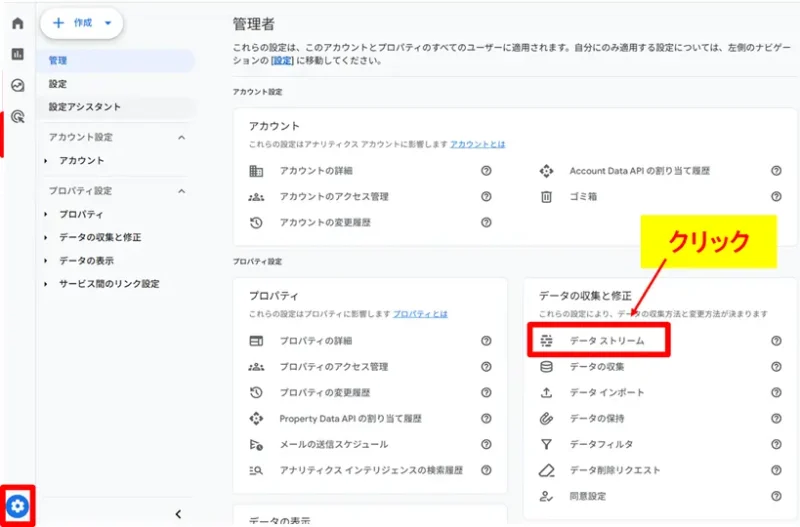Click アナリティクス インテリジェンスの検索履歴 icon

[x=256, y=470]
